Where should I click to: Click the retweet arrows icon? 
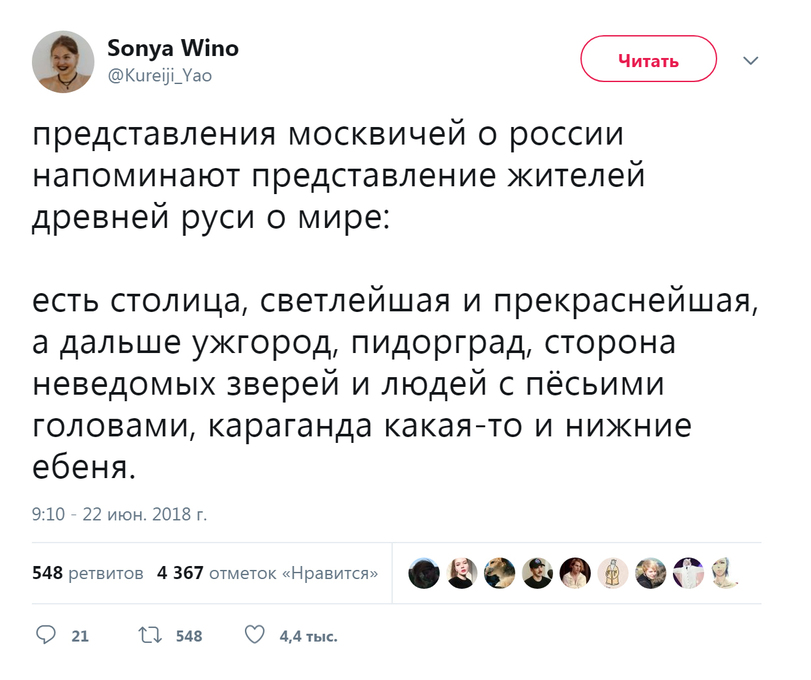coord(150,635)
